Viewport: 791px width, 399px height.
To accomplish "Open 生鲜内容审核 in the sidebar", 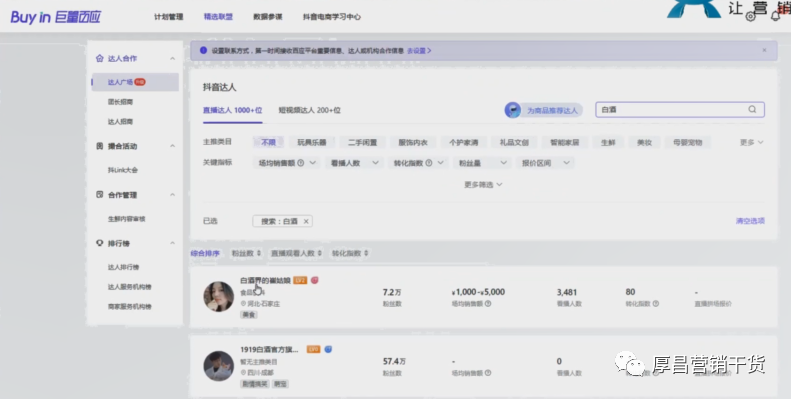I will coord(126,219).
